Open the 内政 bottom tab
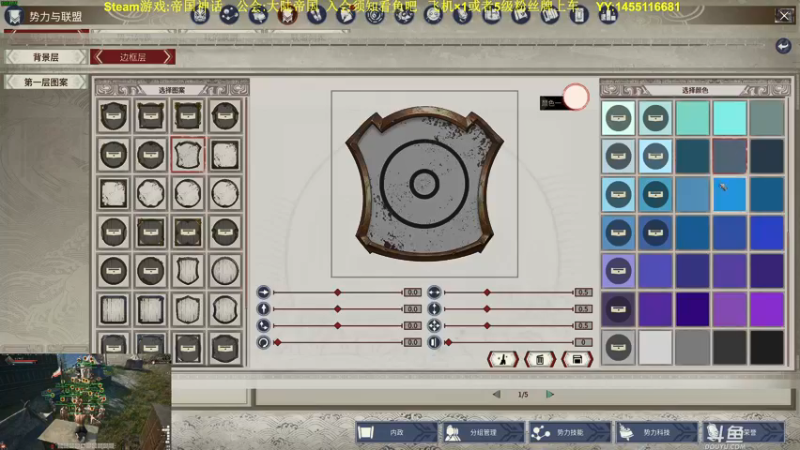Screen dimensions: 800x450 [x=396, y=433]
